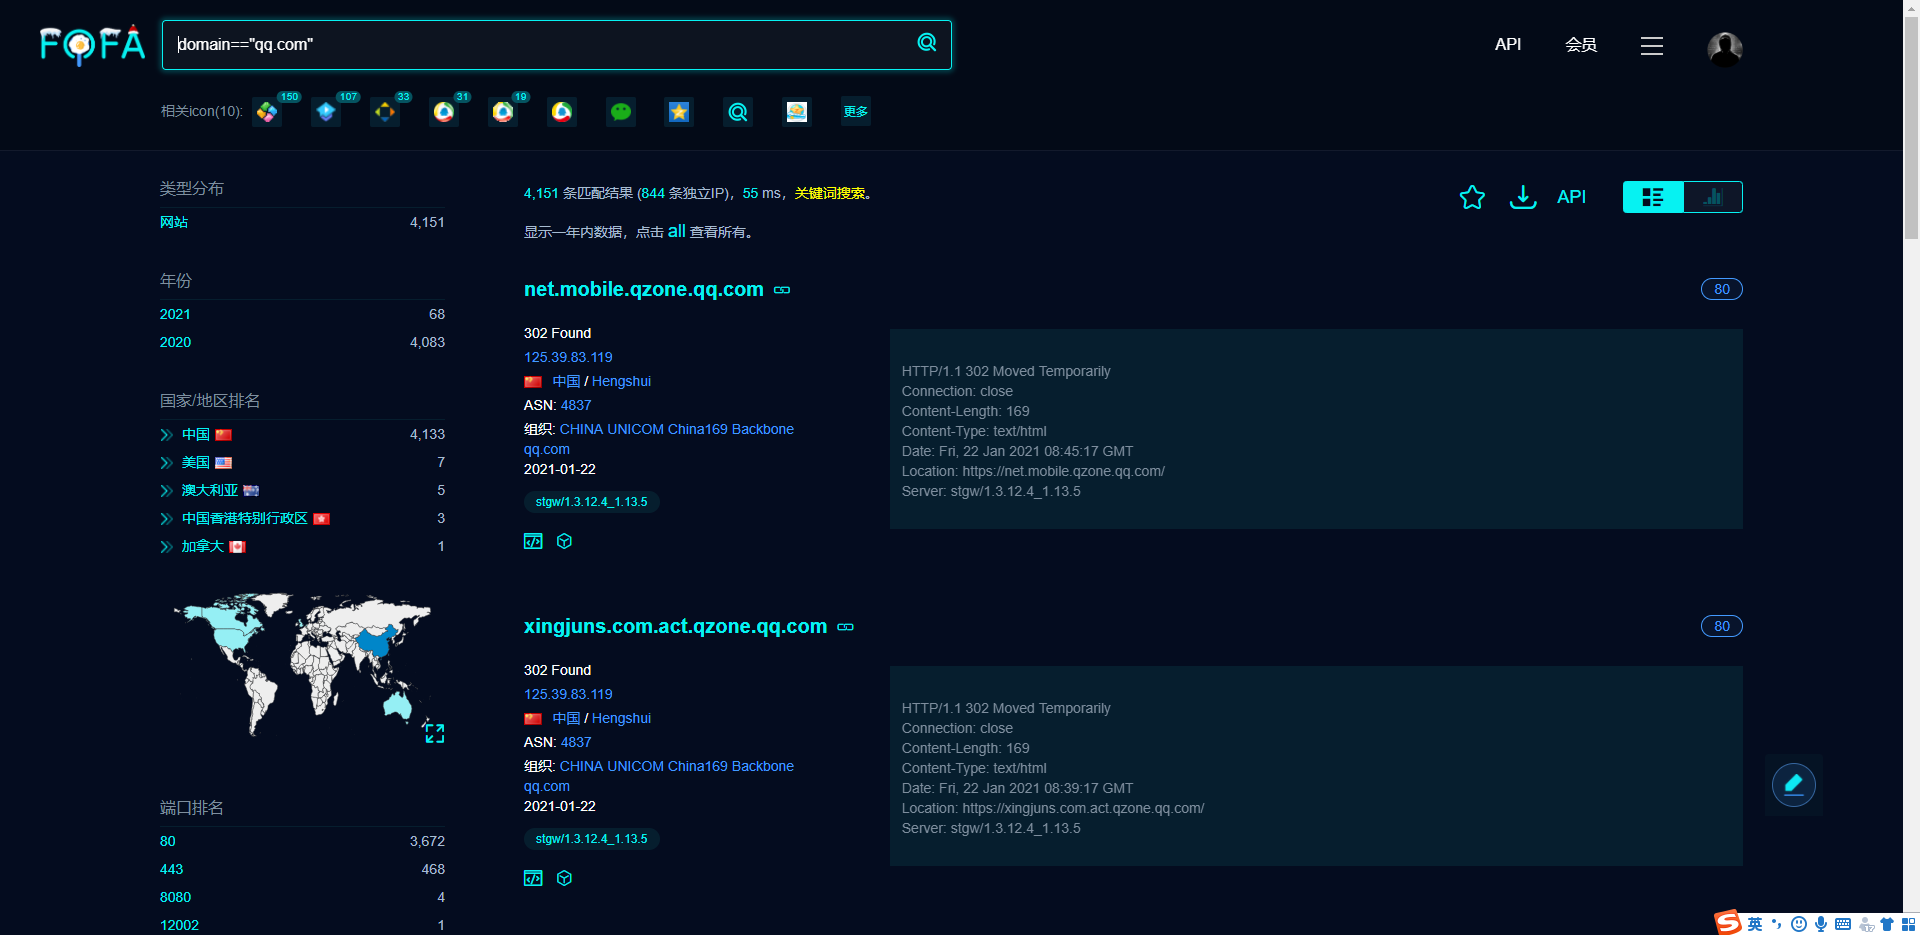Show more related icons via 更多
Viewport: 1920px width, 935px height.
[x=855, y=111]
